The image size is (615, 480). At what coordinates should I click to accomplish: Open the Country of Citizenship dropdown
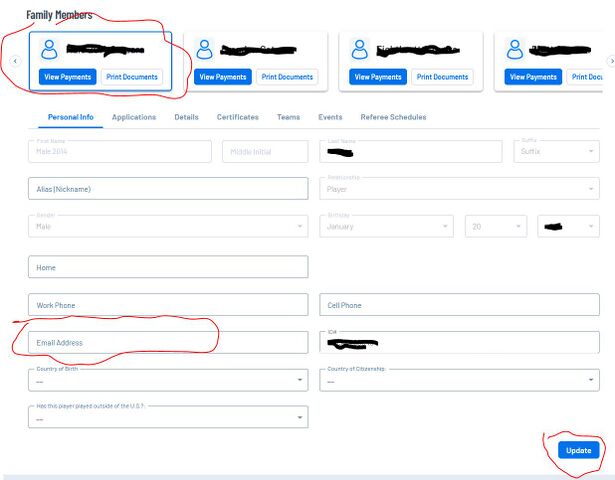coord(459,380)
